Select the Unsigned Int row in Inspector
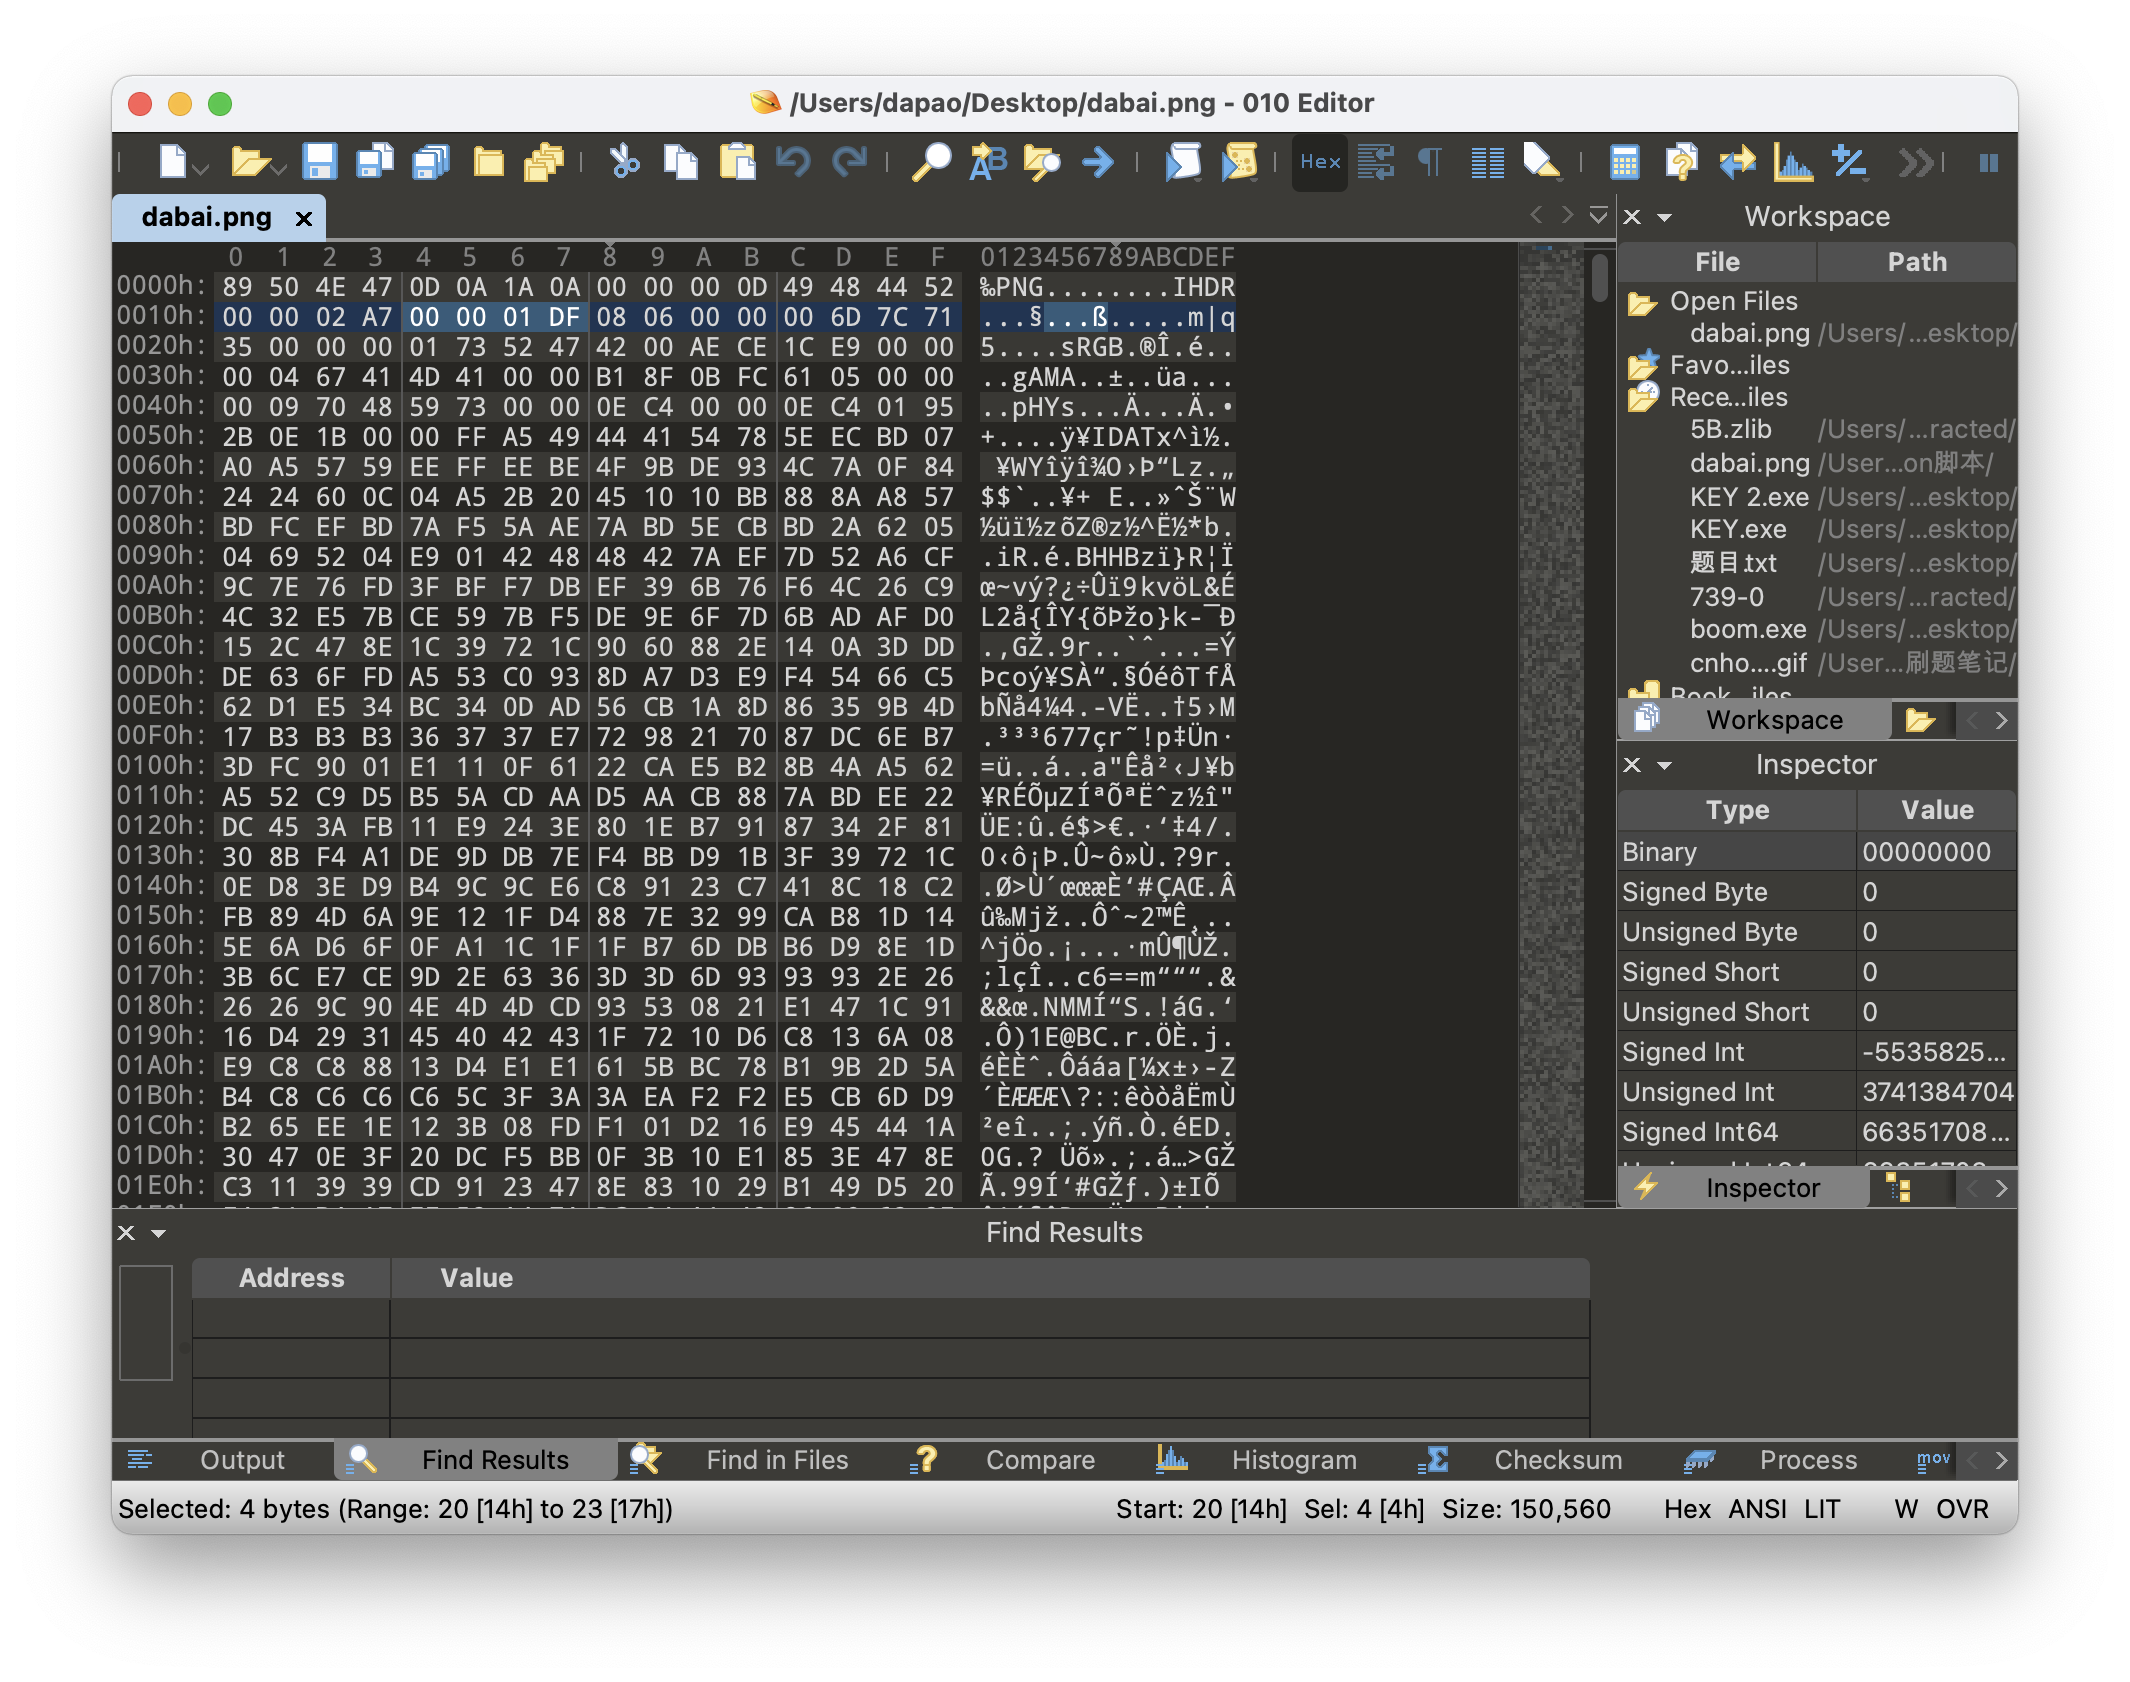This screenshot has width=2130, height=1682. pos(1817,1092)
